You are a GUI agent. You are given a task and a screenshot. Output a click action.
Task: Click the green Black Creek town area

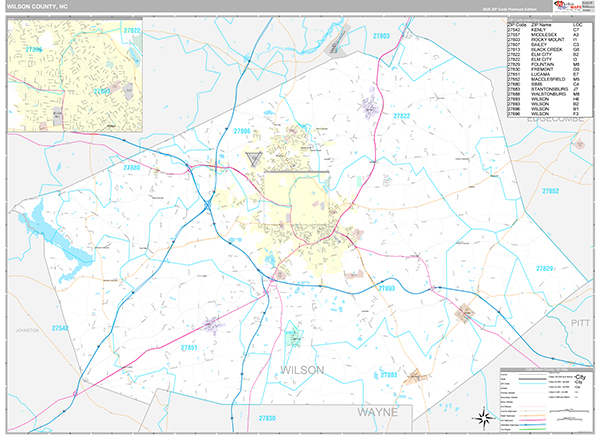point(293,337)
